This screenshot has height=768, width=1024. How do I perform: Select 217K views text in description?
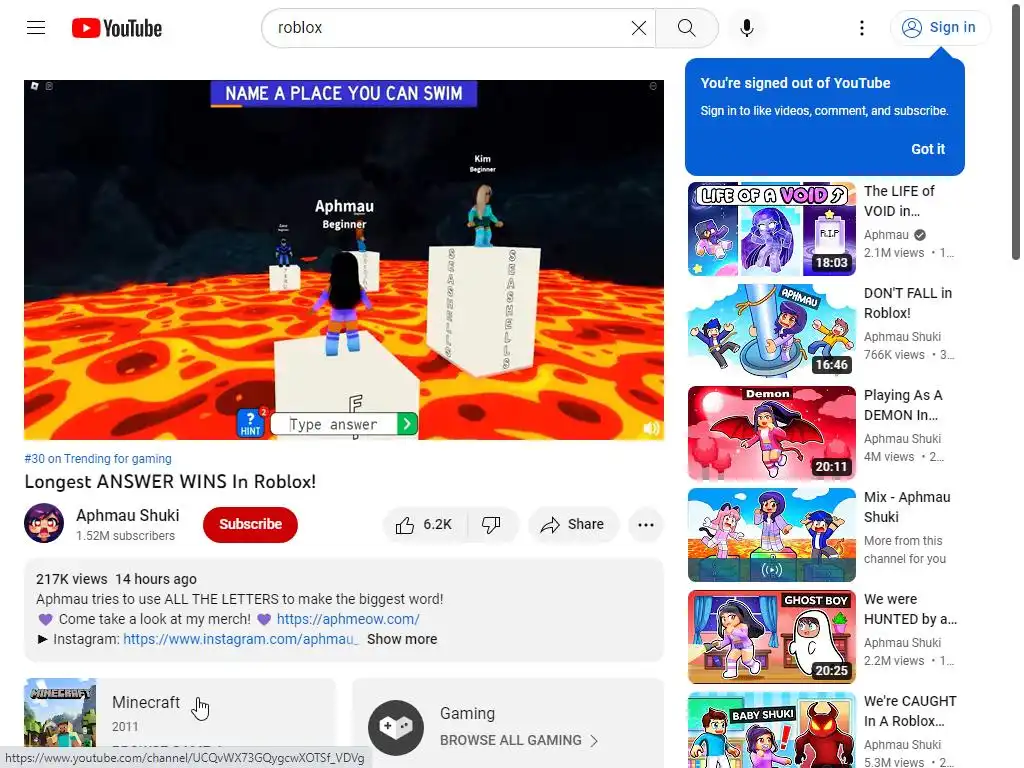[71, 579]
